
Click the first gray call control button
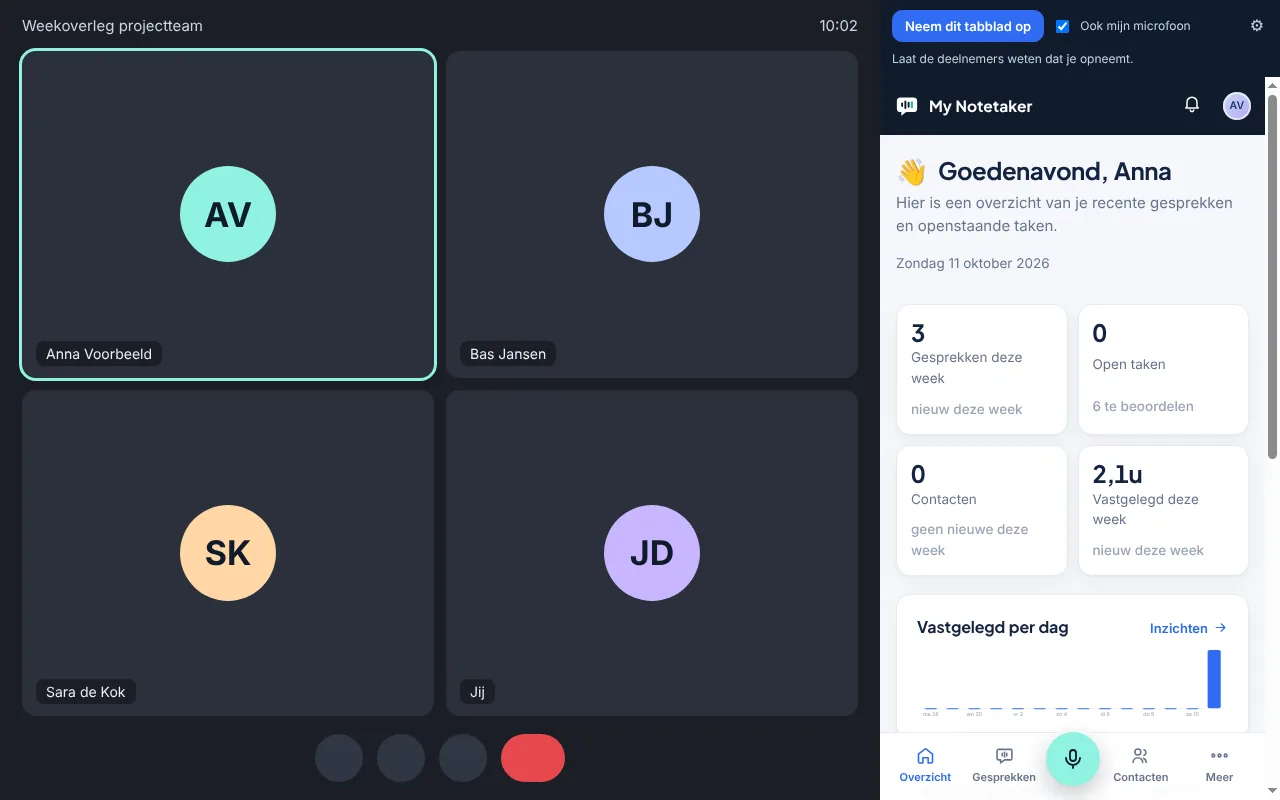(x=339, y=758)
